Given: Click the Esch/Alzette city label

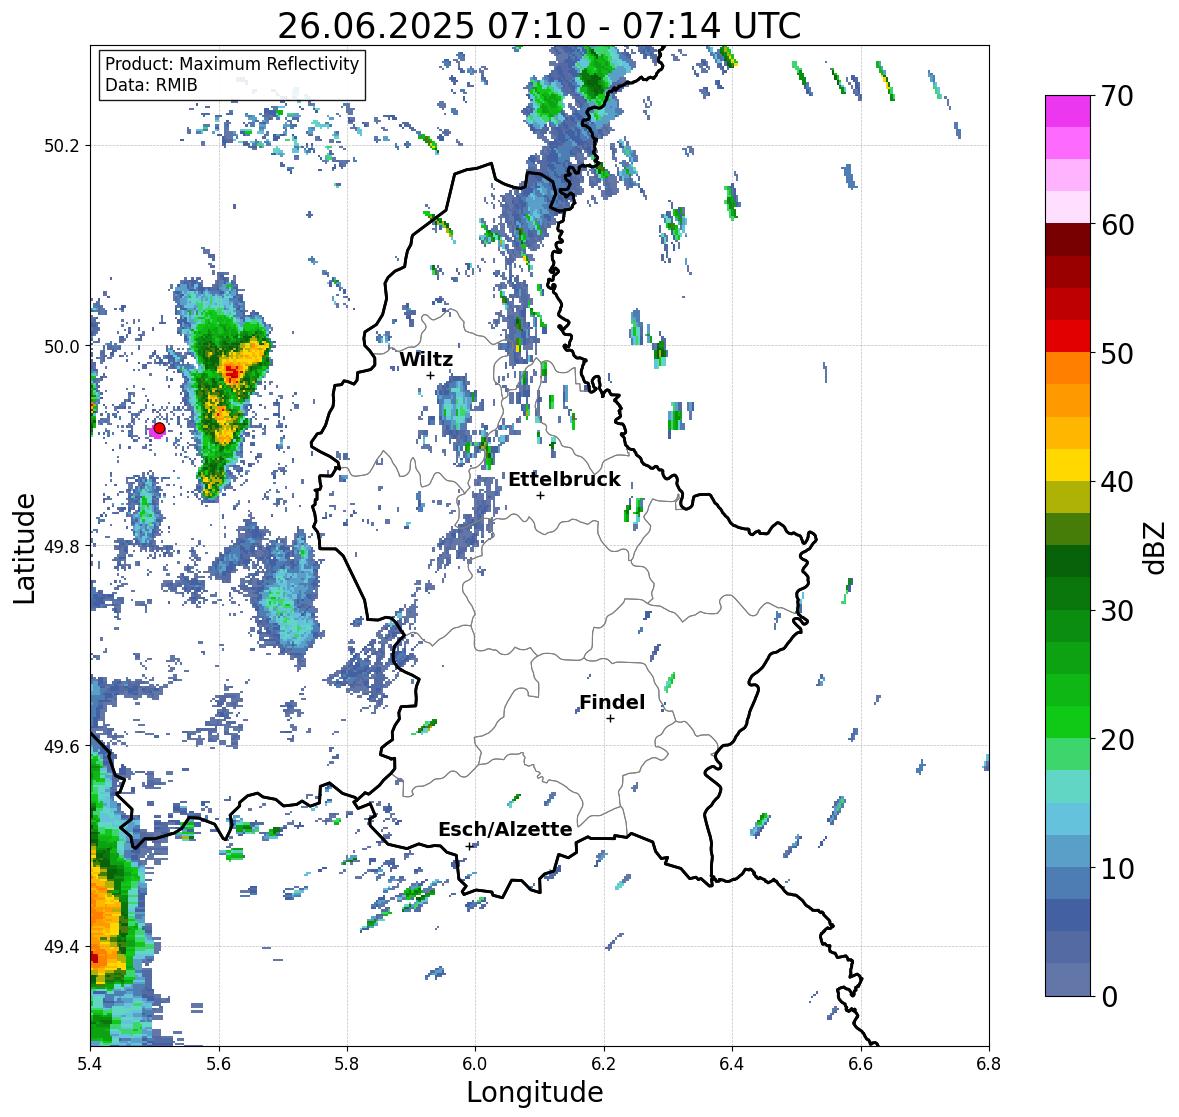Looking at the screenshot, I should coord(505,829).
